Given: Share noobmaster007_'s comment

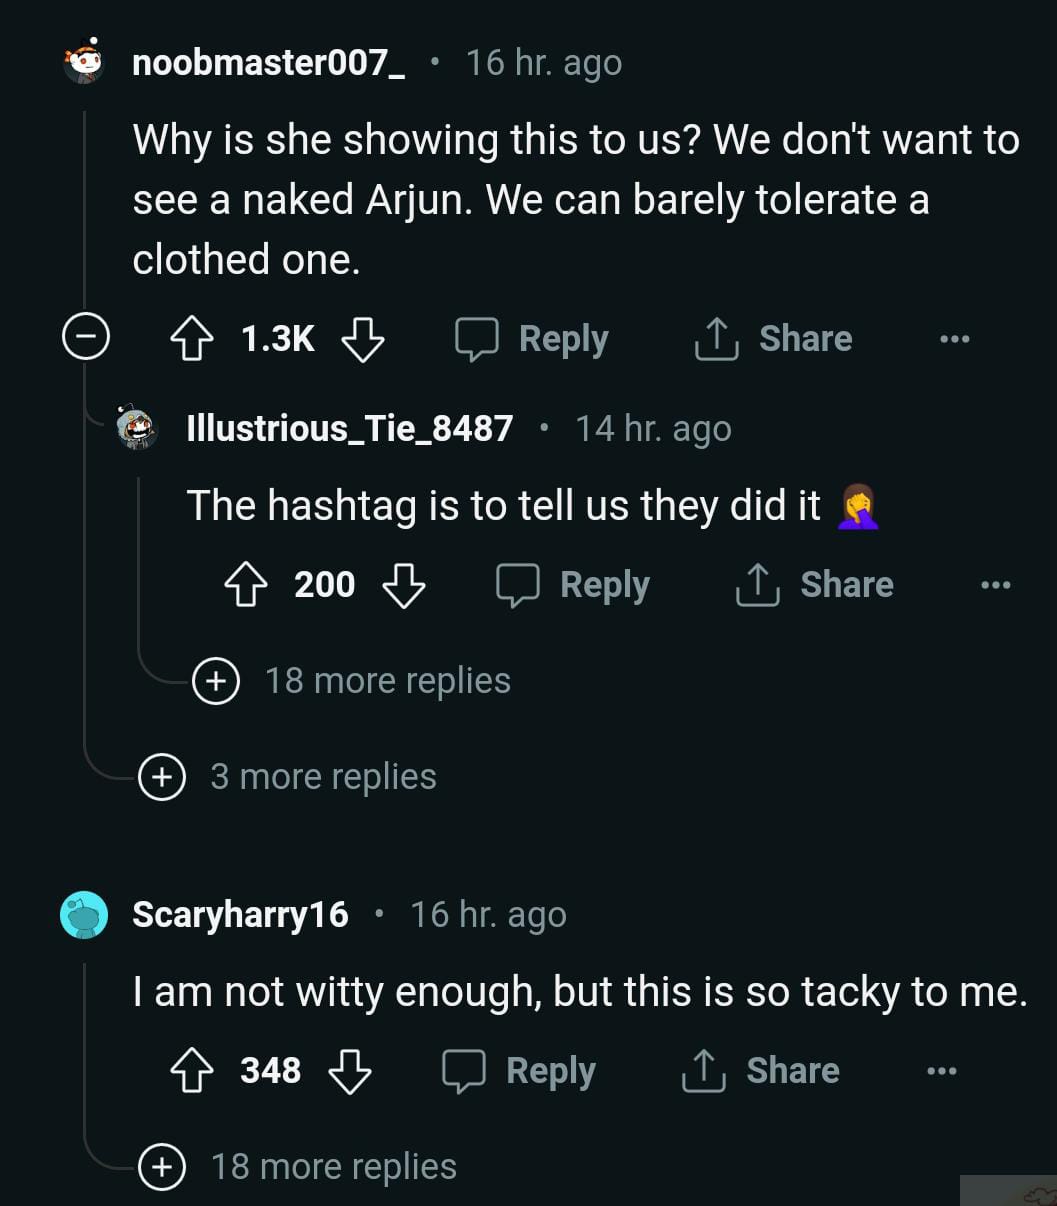Looking at the screenshot, I should (774, 339).
